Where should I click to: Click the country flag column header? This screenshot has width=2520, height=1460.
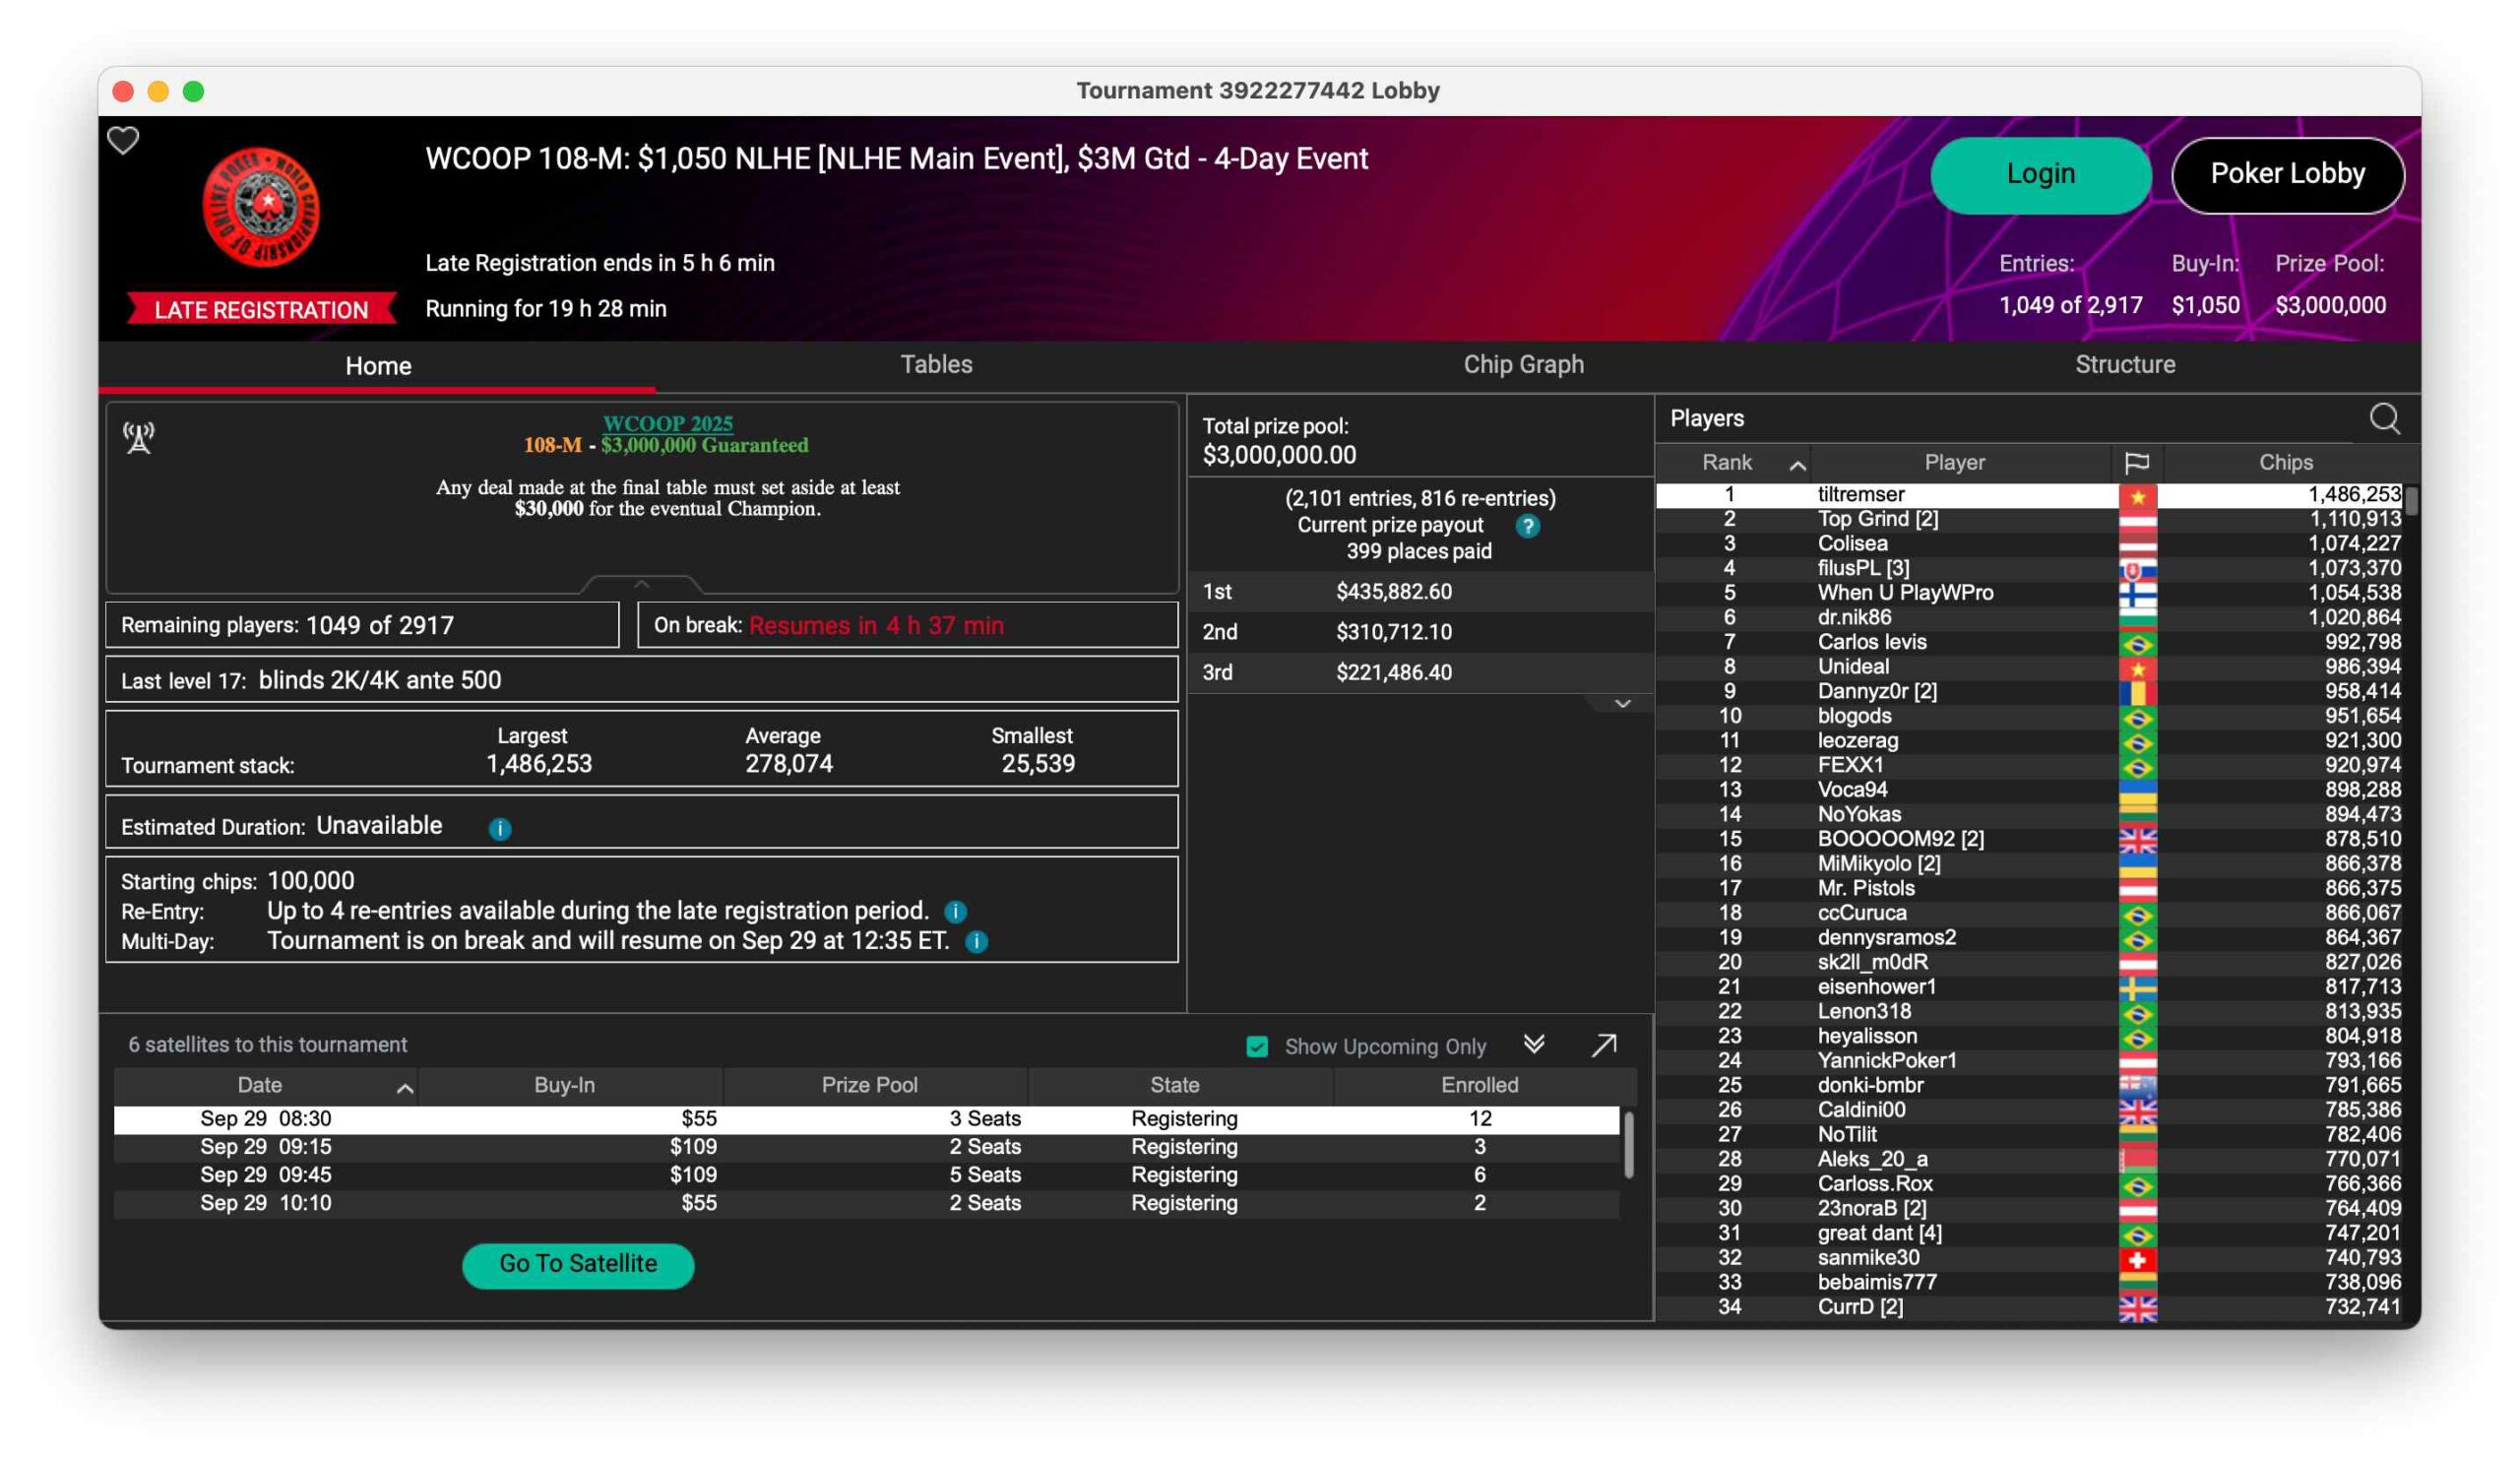2136,463
